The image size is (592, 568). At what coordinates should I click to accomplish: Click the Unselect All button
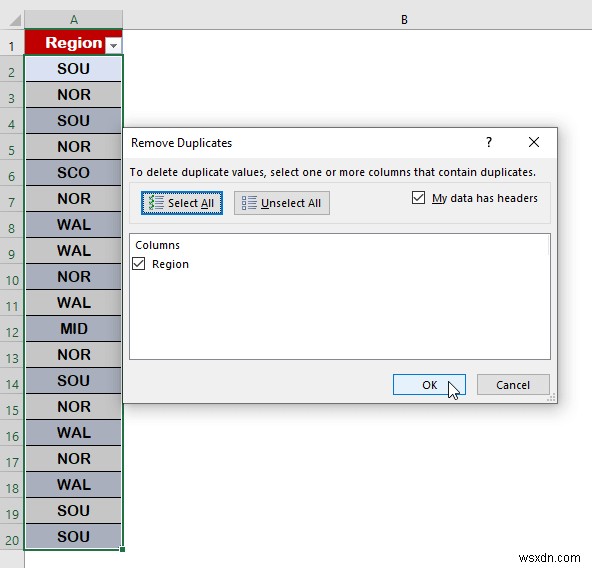pos(282,203)
